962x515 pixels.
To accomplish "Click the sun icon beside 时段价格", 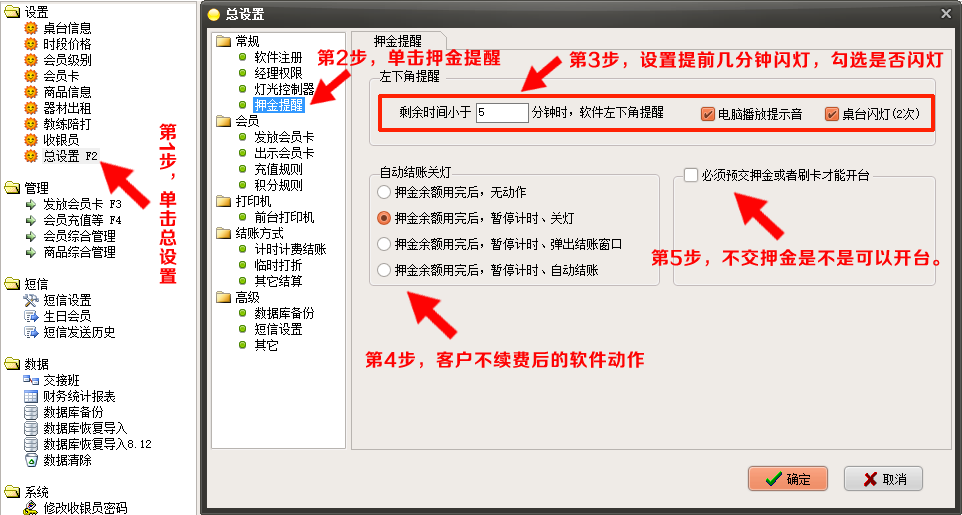I will tap(30, 44).
